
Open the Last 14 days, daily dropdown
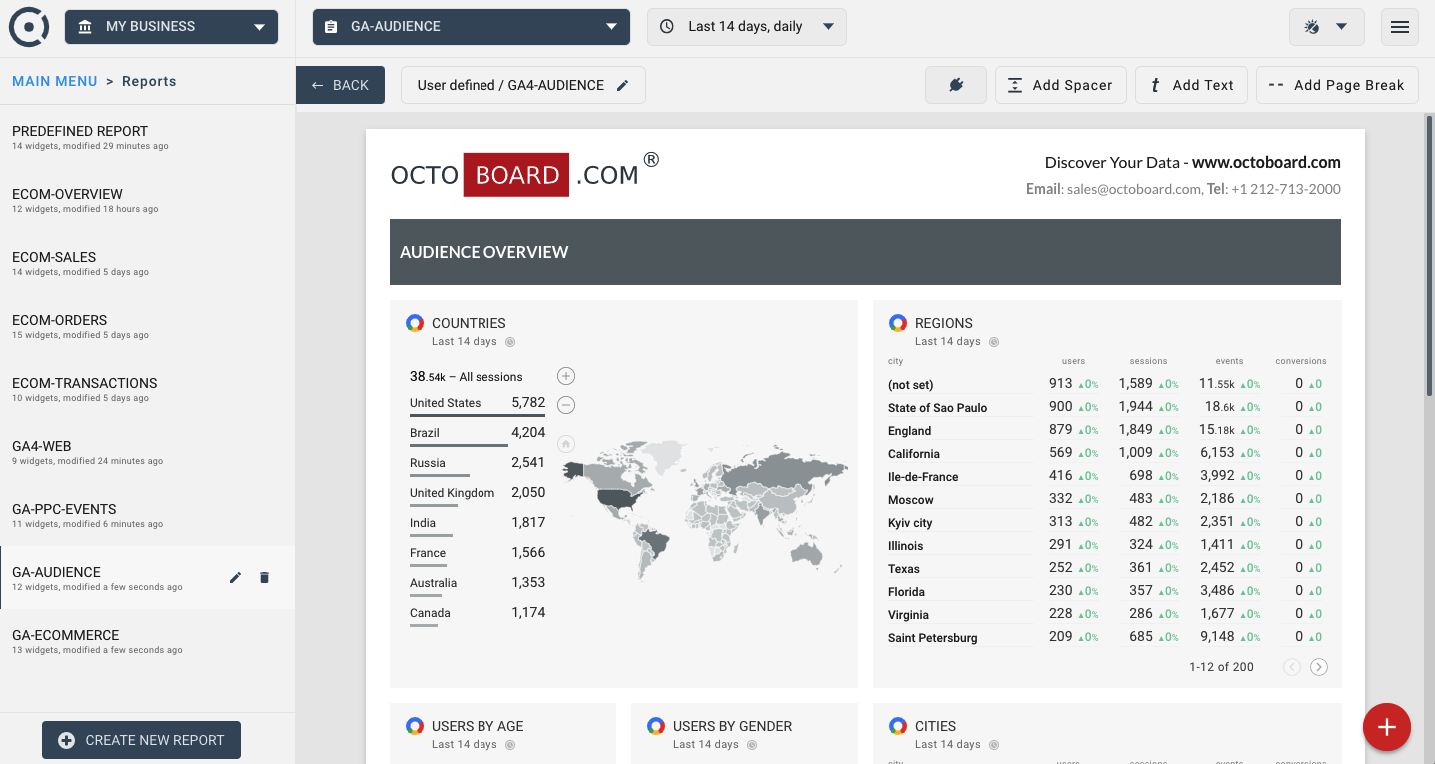point(747,27)
